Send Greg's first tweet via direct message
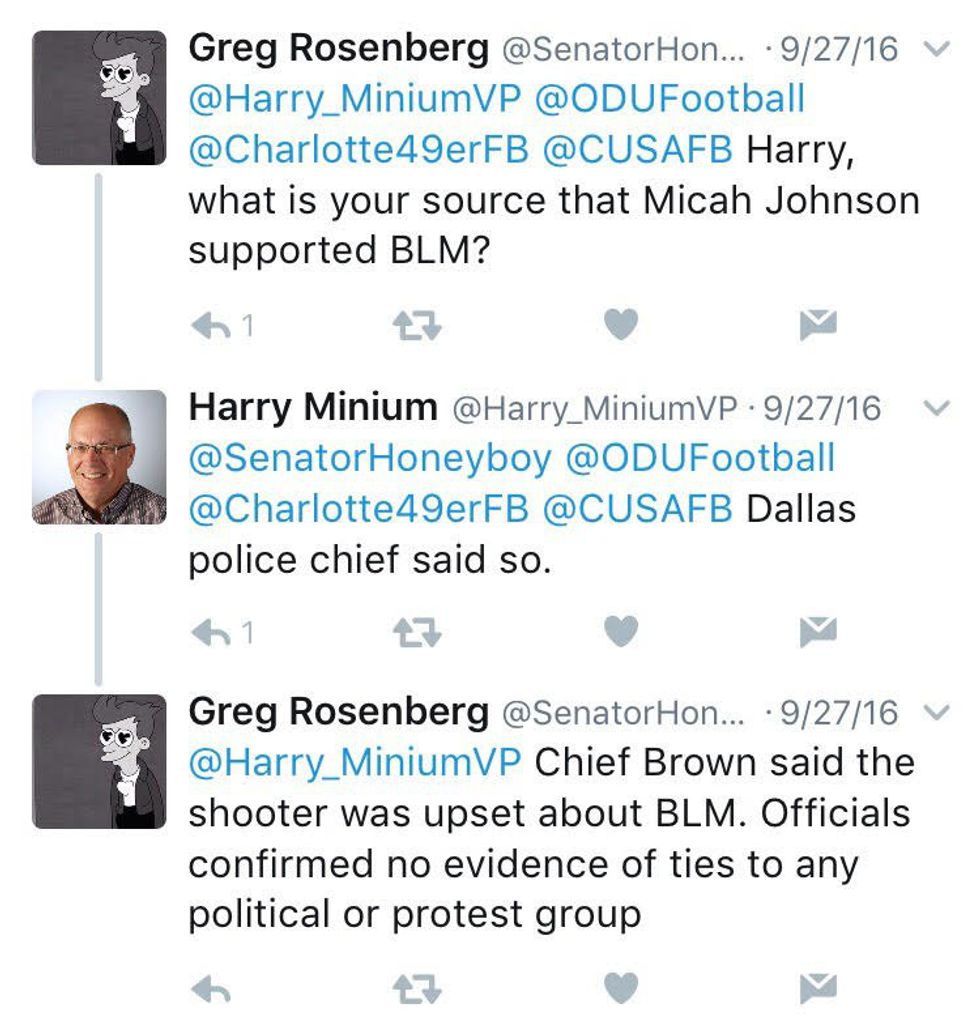This screenshot has width=980, height=1031. [817, 325]
